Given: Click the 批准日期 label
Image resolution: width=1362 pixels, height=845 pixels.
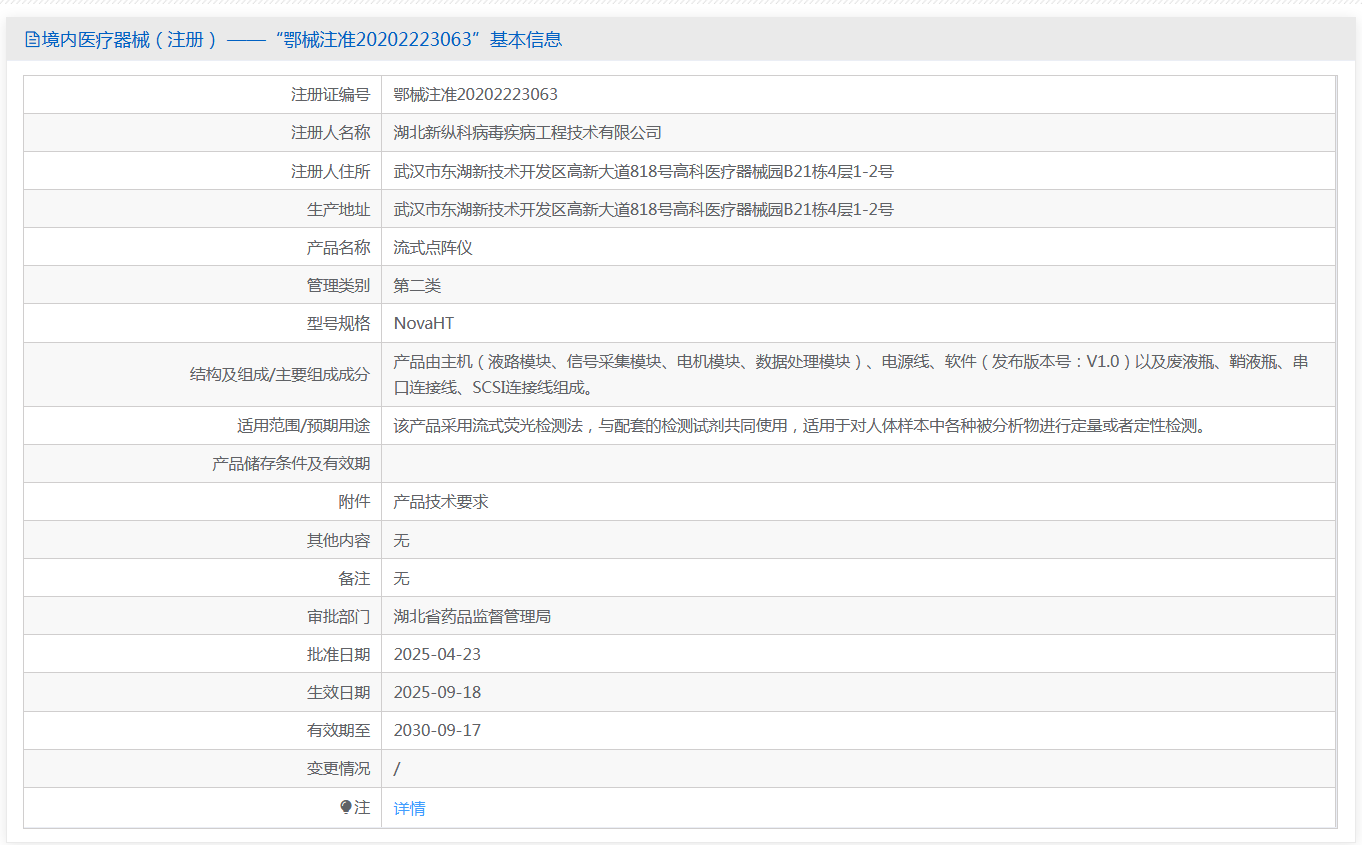Looking at the screenshot, I should tap(339, 654).
